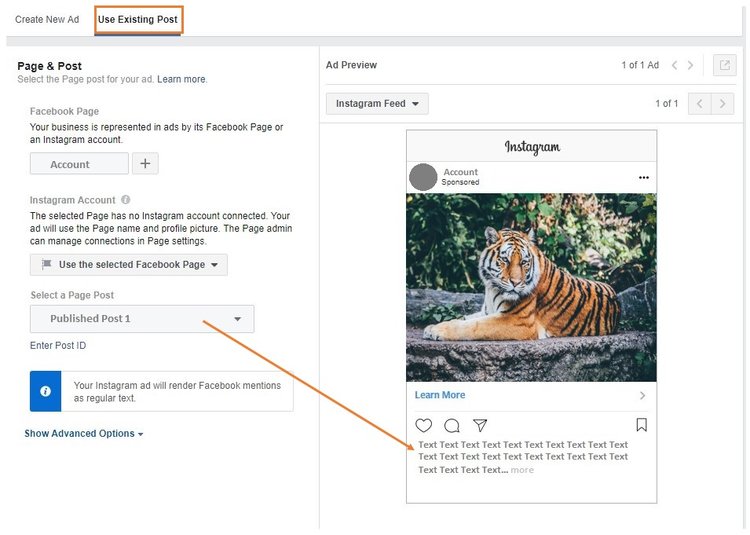Click the Instagram Account info icon
This screenshot has width=750, height=535.
coord(125,200)
